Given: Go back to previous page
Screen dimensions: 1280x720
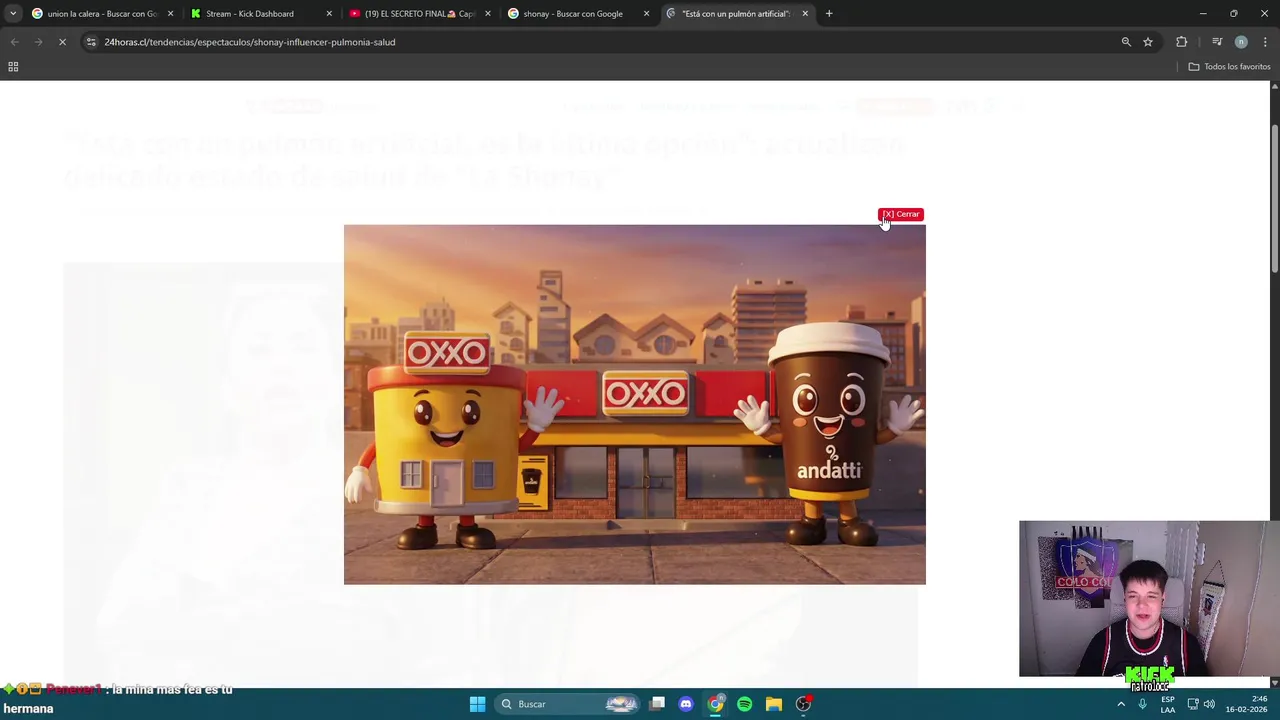Looking at the screenshot, I should point(14,42).
